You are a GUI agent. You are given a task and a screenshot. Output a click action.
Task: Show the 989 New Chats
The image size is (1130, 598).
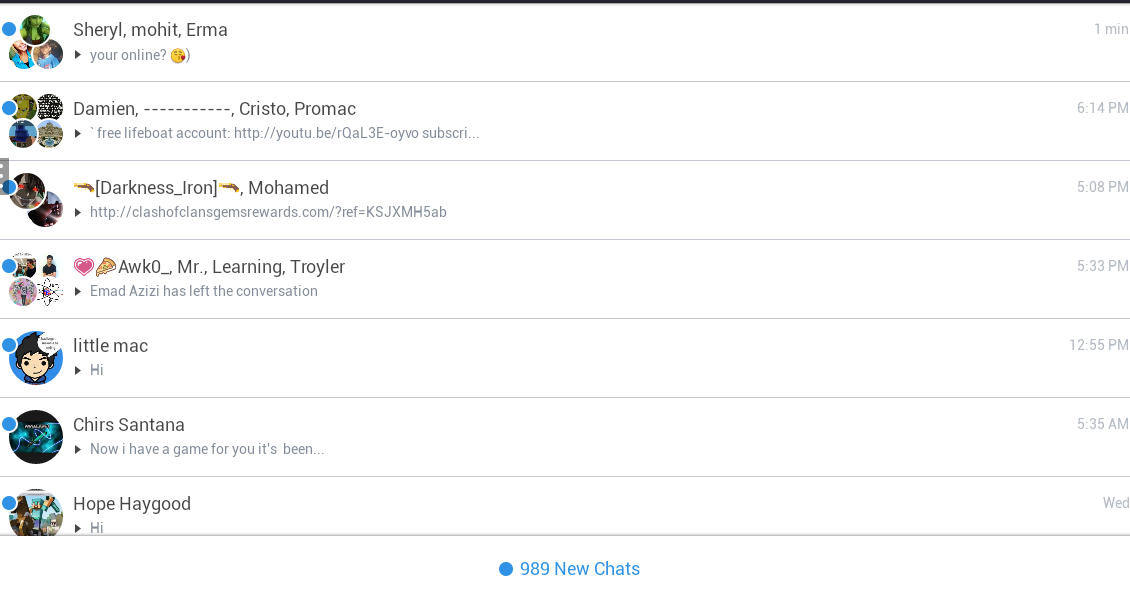[x=570, y=569]
